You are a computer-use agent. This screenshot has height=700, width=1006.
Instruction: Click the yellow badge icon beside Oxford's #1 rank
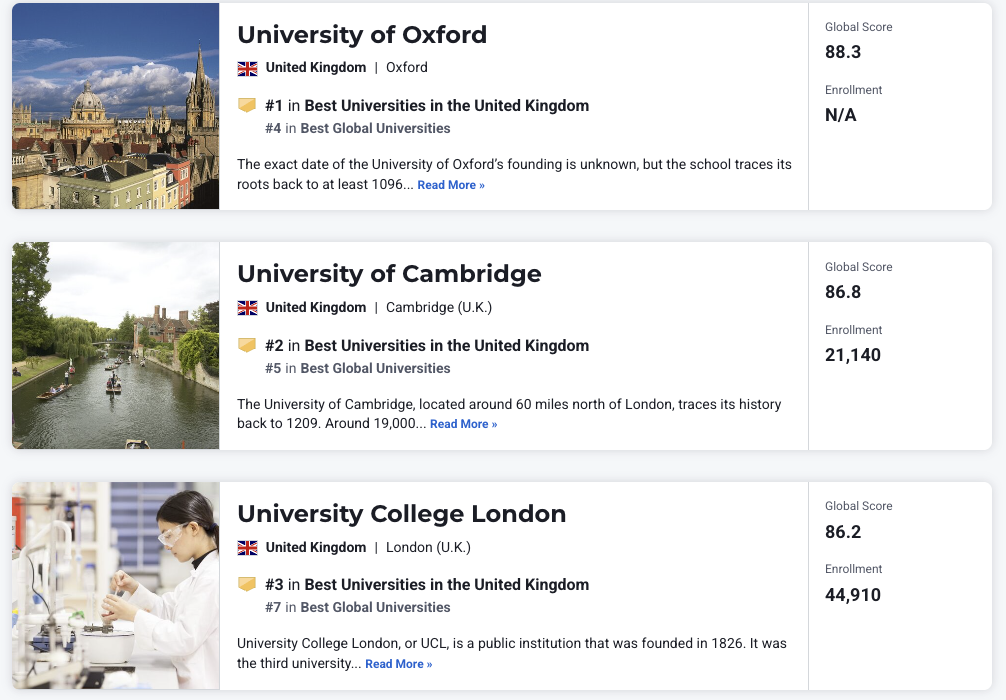click(247, 105)
